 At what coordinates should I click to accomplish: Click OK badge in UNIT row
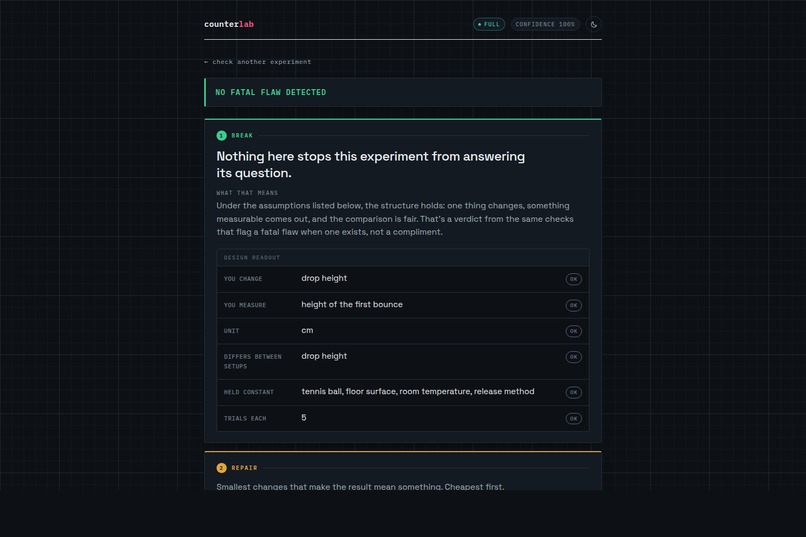click(x=574, y=331)
